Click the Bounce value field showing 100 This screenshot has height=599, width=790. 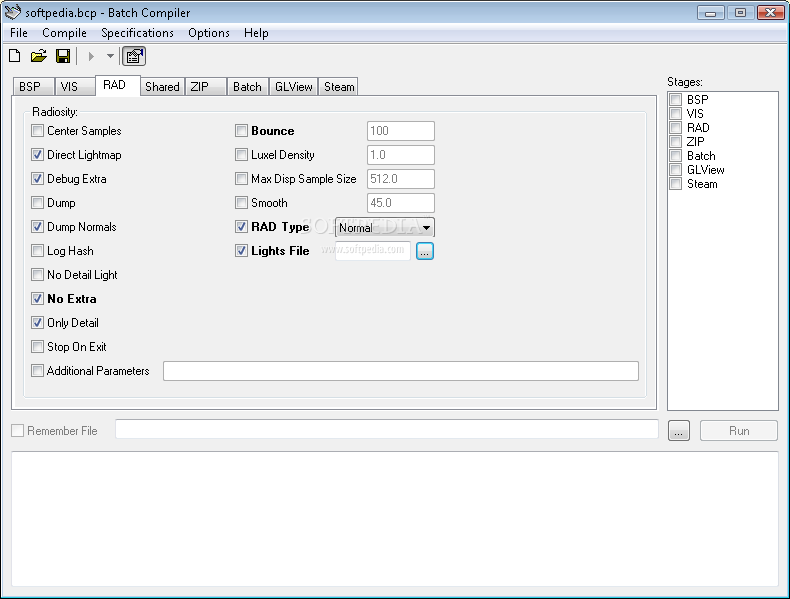coord(401,131)
